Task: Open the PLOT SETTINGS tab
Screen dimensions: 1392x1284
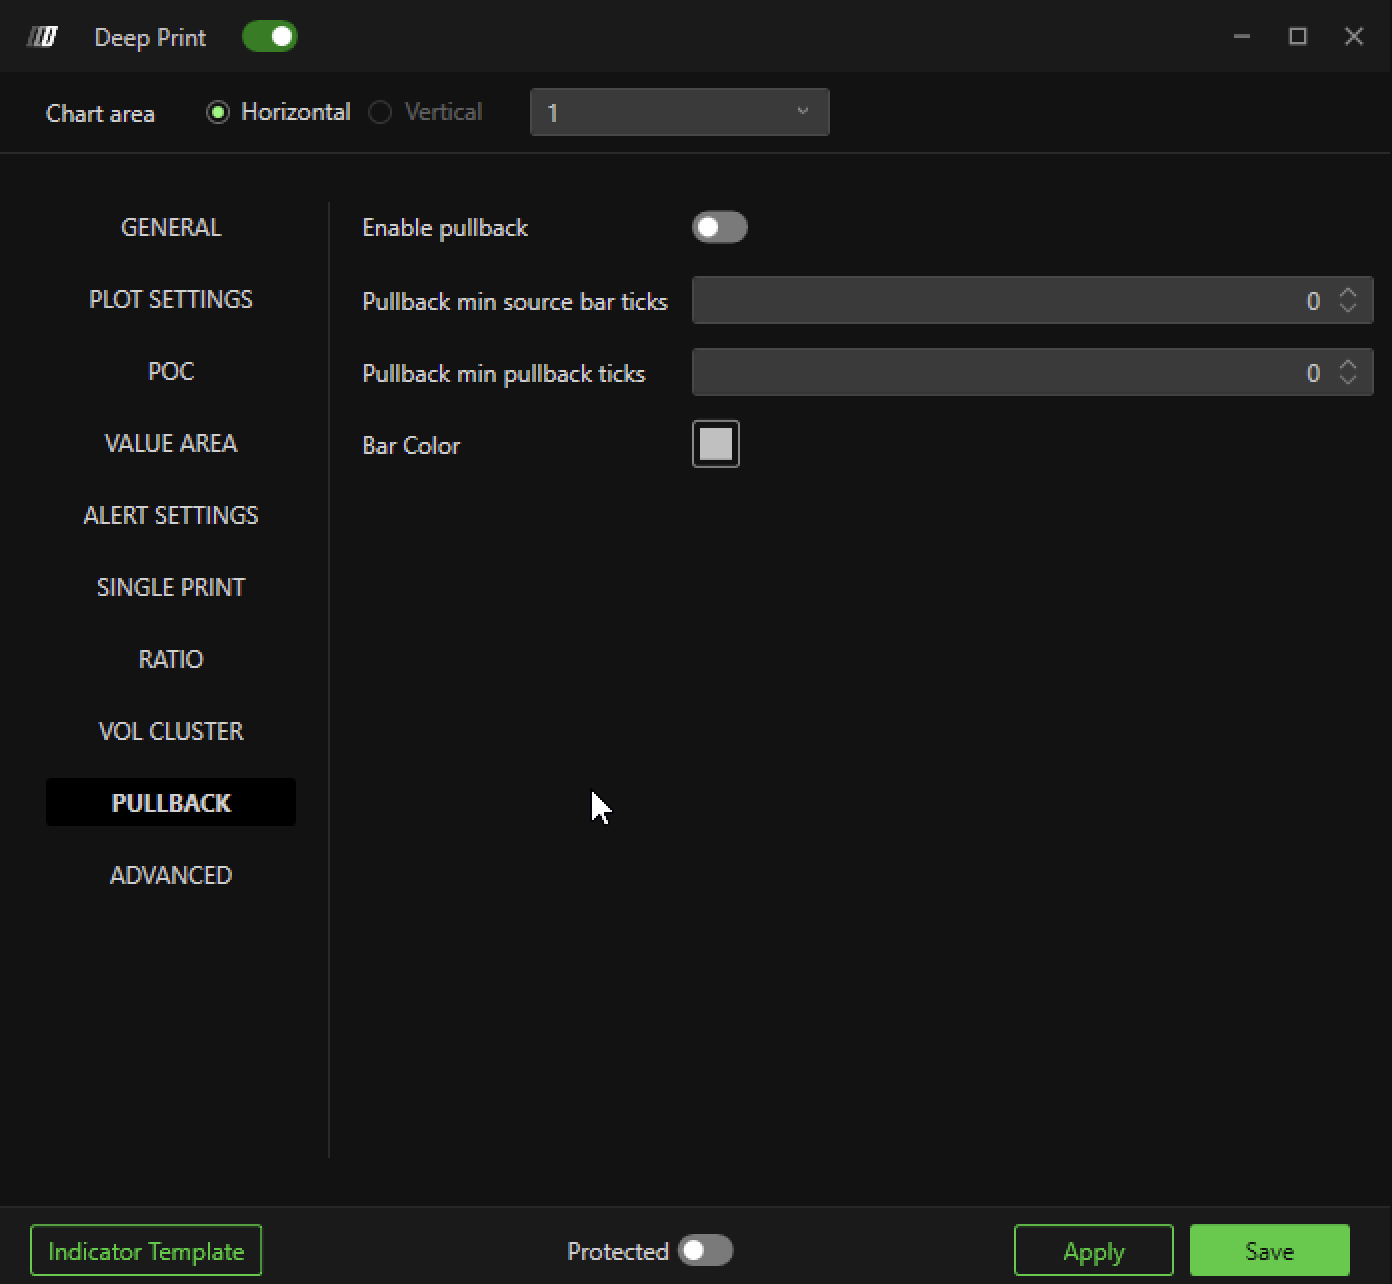Action: 171,299
